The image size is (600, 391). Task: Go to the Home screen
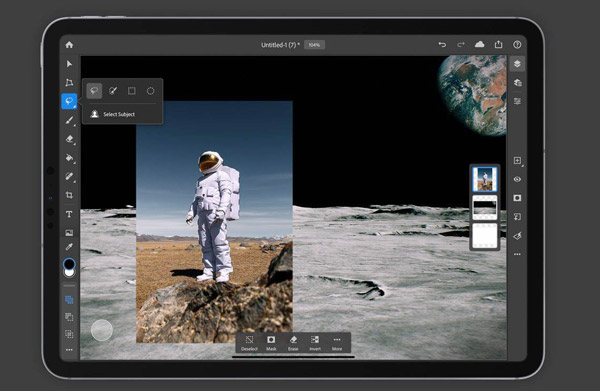[69, 45]
